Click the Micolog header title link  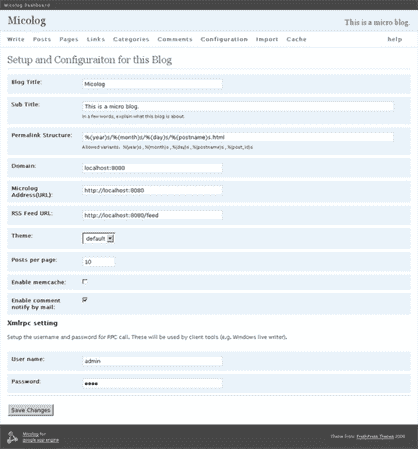pos(27,21)
